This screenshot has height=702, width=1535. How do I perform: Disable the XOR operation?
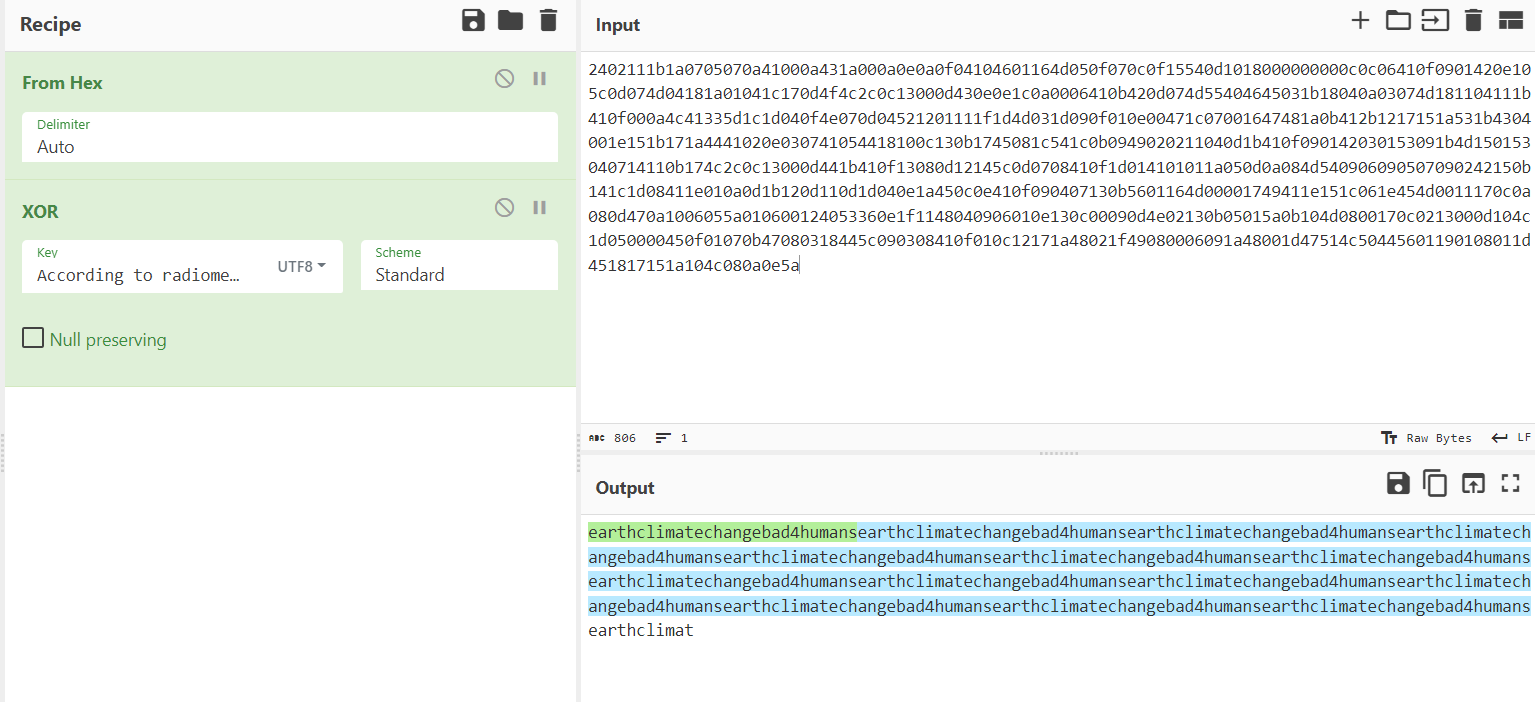(505, 208)
